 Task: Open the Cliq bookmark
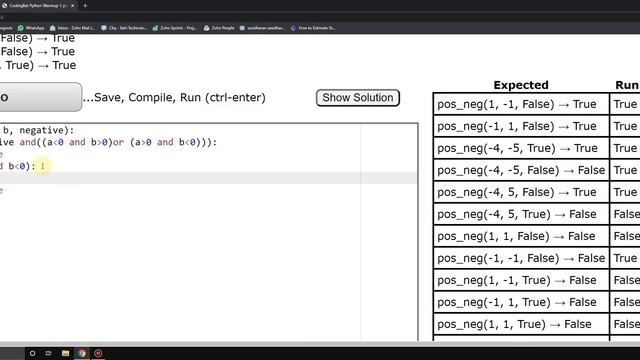[x=124, y=28]
